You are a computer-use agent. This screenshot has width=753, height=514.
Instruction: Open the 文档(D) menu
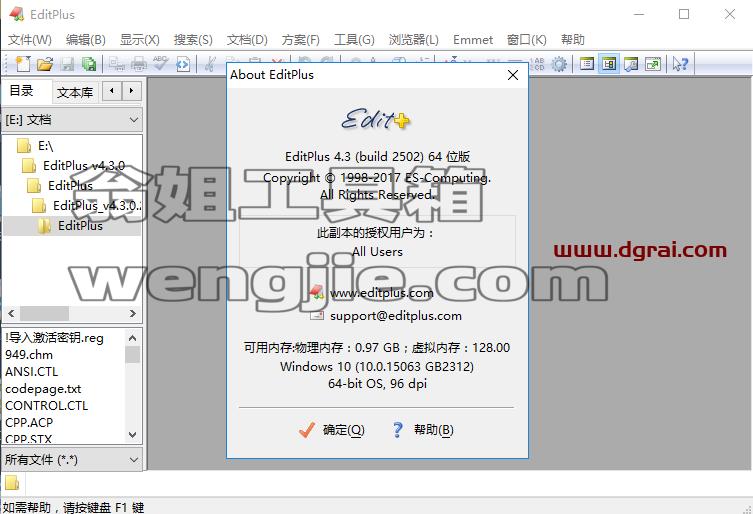pos(247,39)
